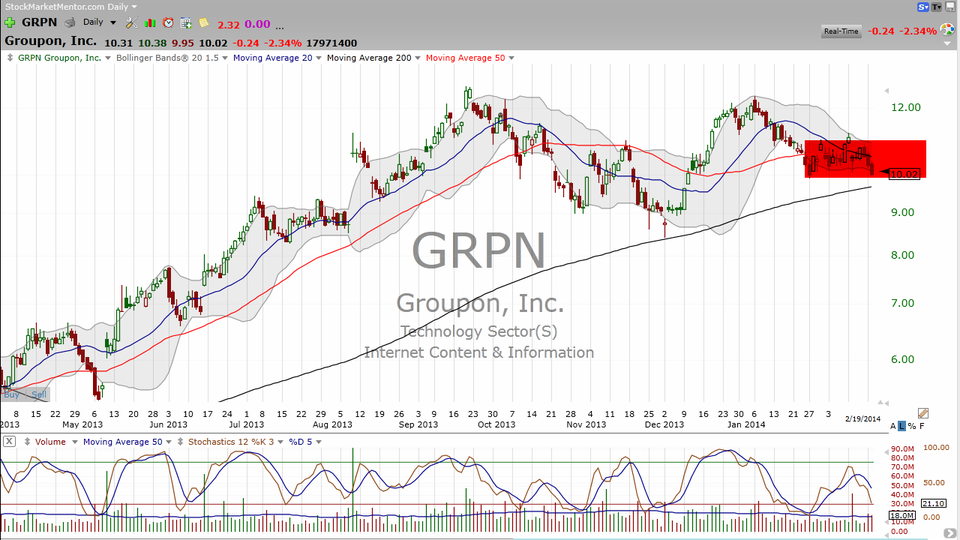Click the 18.0M volume value label
The image size is (960, 540).
click(902, 516)
